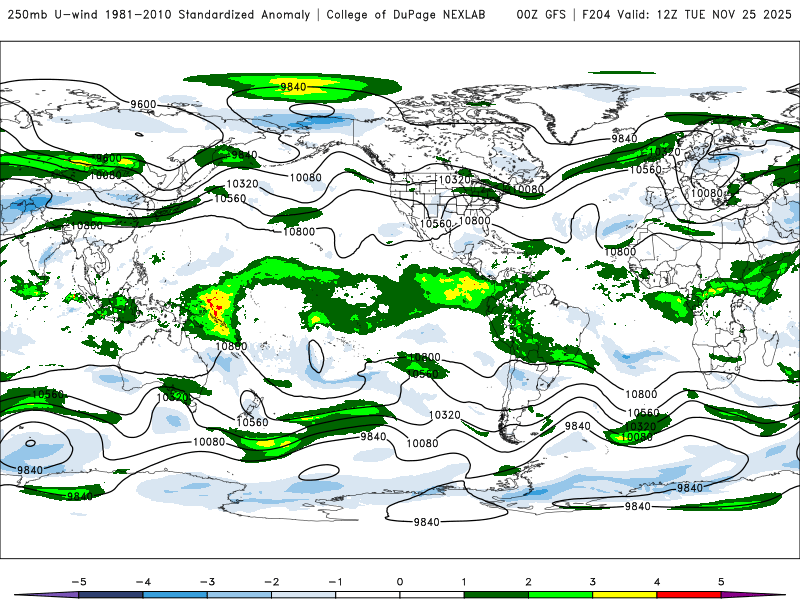Click the 10800 contour label over North Africa
This screenshot has width=800, height=600.
620,252
